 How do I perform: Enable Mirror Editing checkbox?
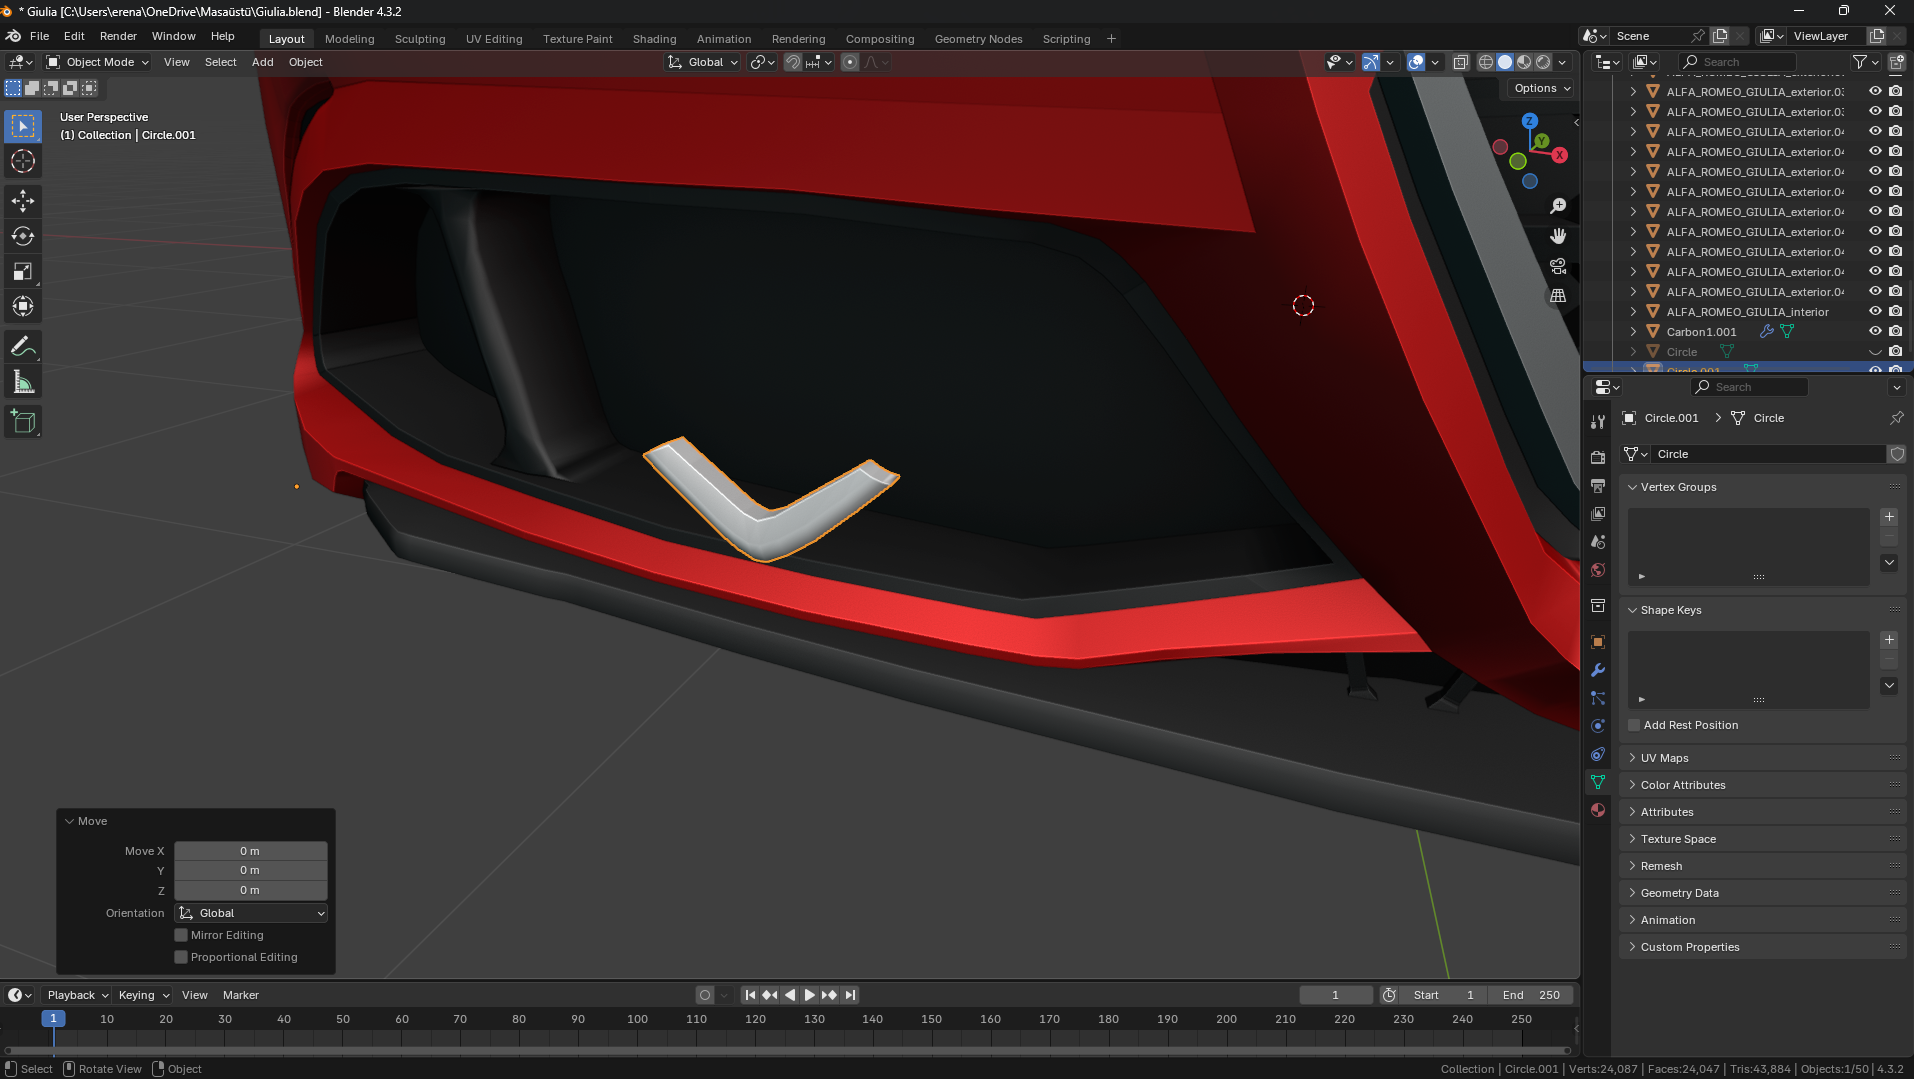point(181,935)
